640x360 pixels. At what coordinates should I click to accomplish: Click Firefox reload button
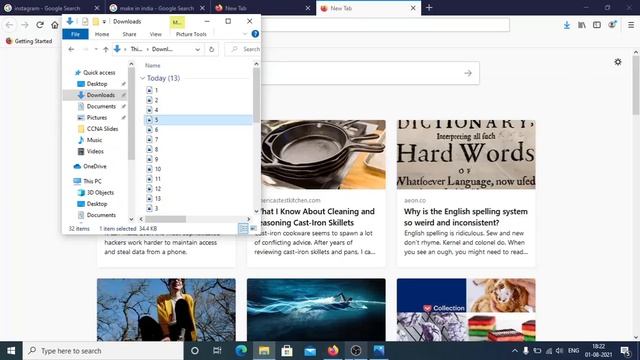[x=40, y=25]
